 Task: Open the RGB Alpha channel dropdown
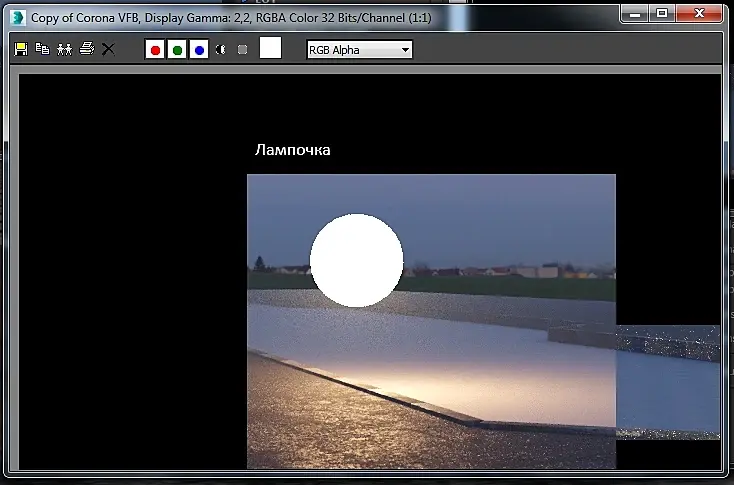coord(360,50)
